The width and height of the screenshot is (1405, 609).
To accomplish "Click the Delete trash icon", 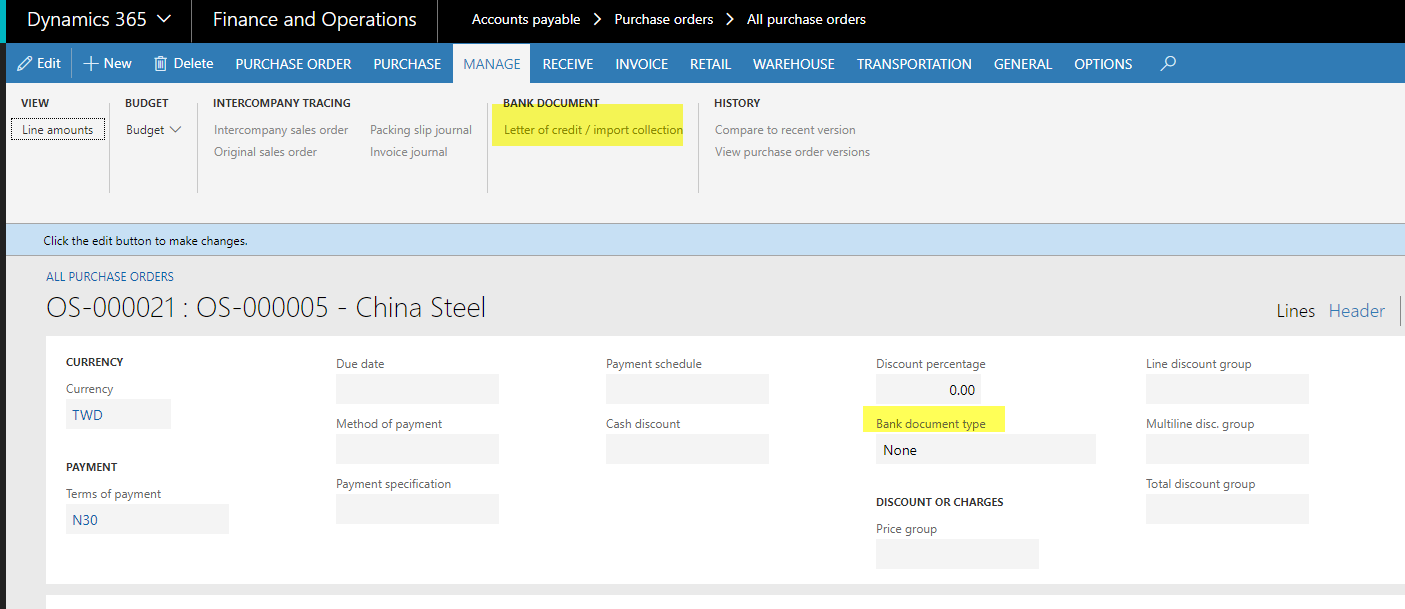I will tap(160, 63).
